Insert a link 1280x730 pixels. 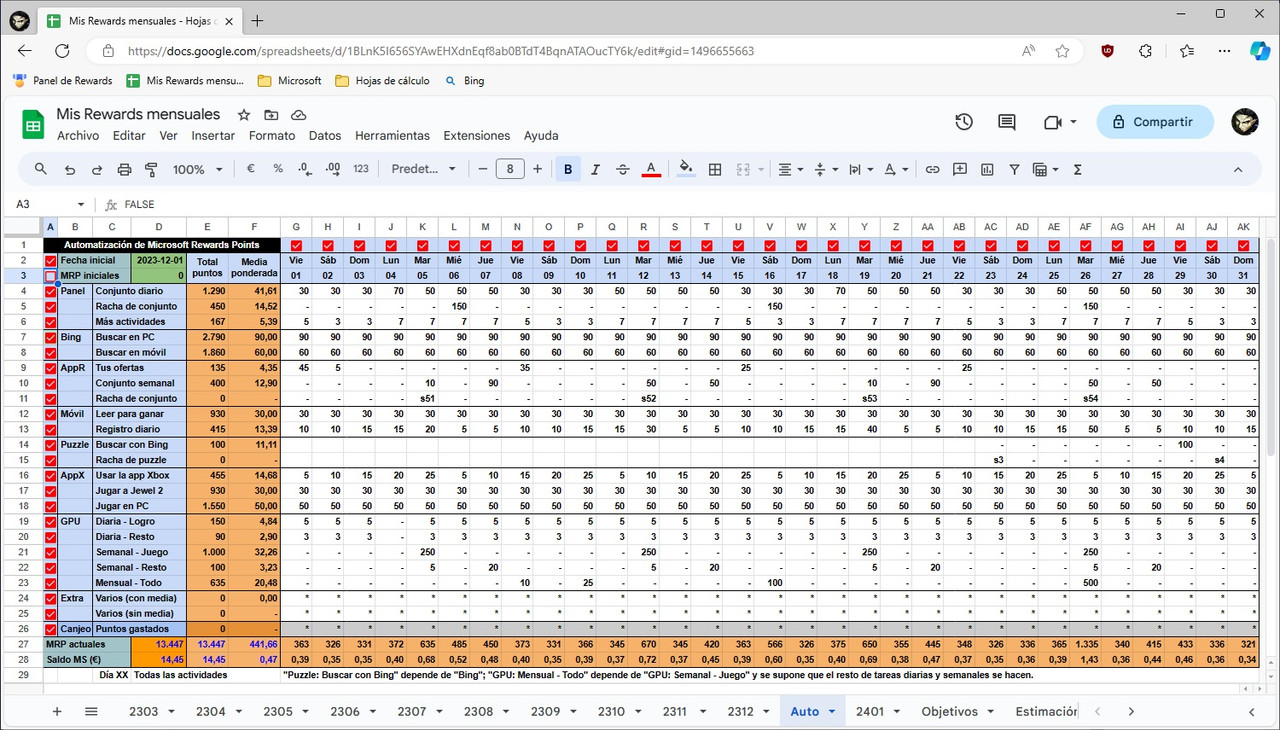tap(932, 169)
